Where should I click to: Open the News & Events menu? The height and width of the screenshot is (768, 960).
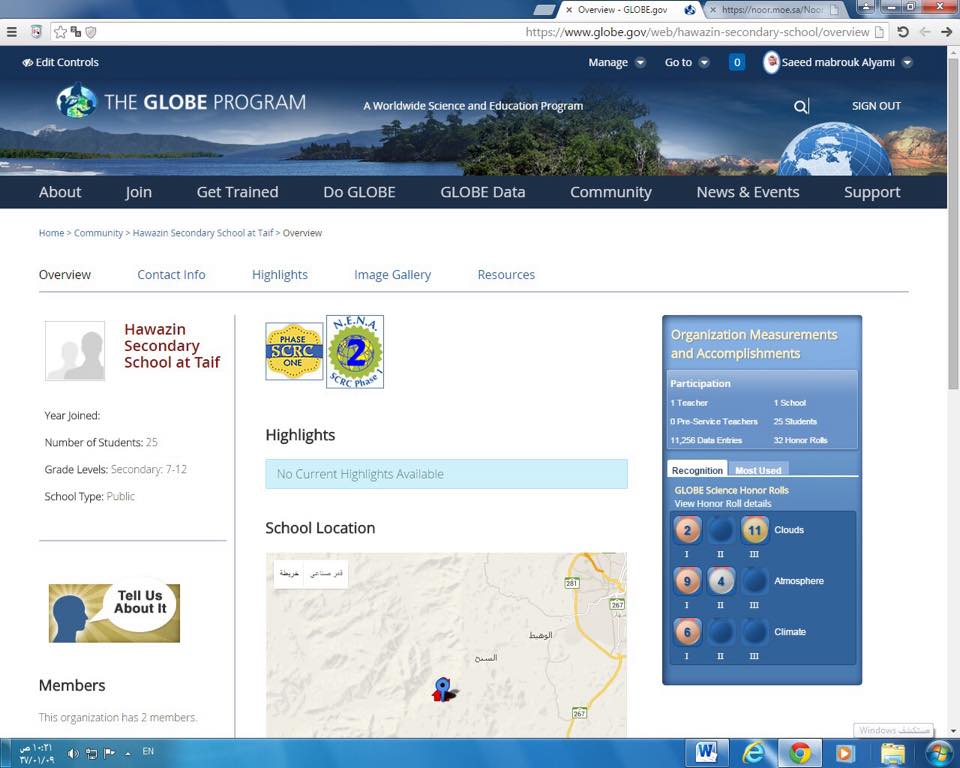click(748, 192)
